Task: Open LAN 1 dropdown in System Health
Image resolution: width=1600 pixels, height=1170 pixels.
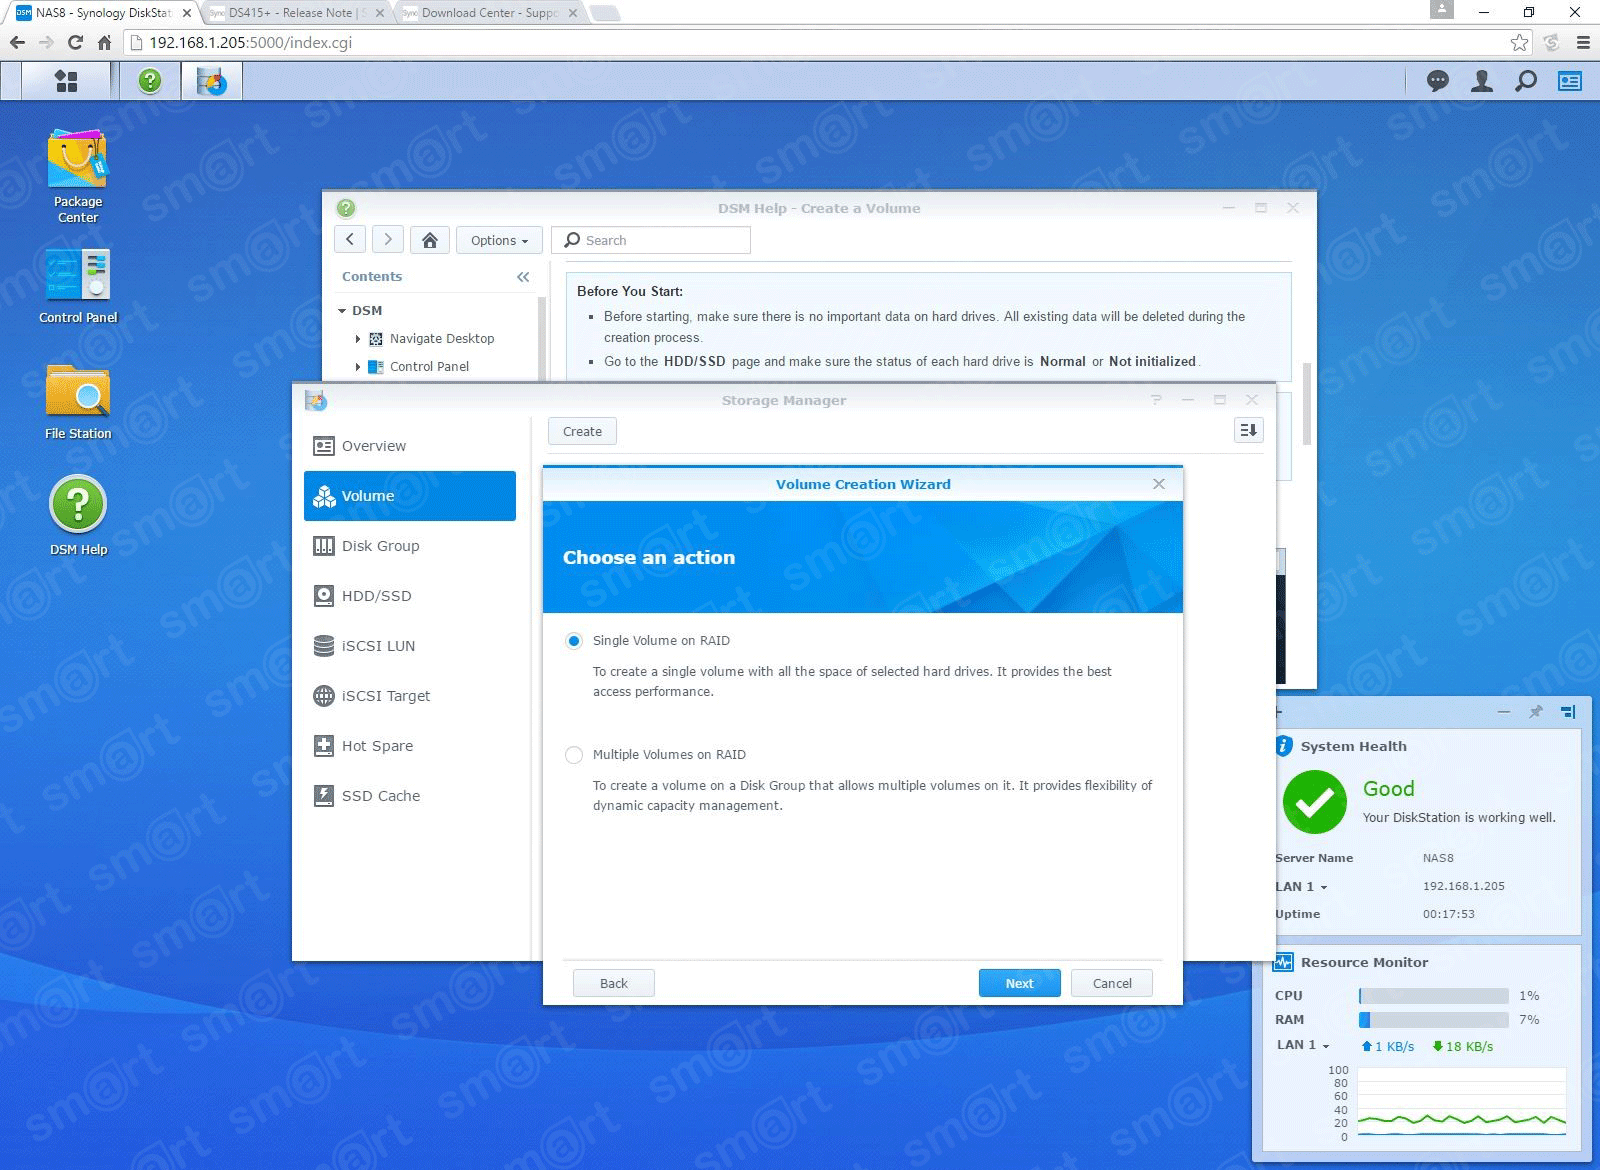Action: (1301, 887)
